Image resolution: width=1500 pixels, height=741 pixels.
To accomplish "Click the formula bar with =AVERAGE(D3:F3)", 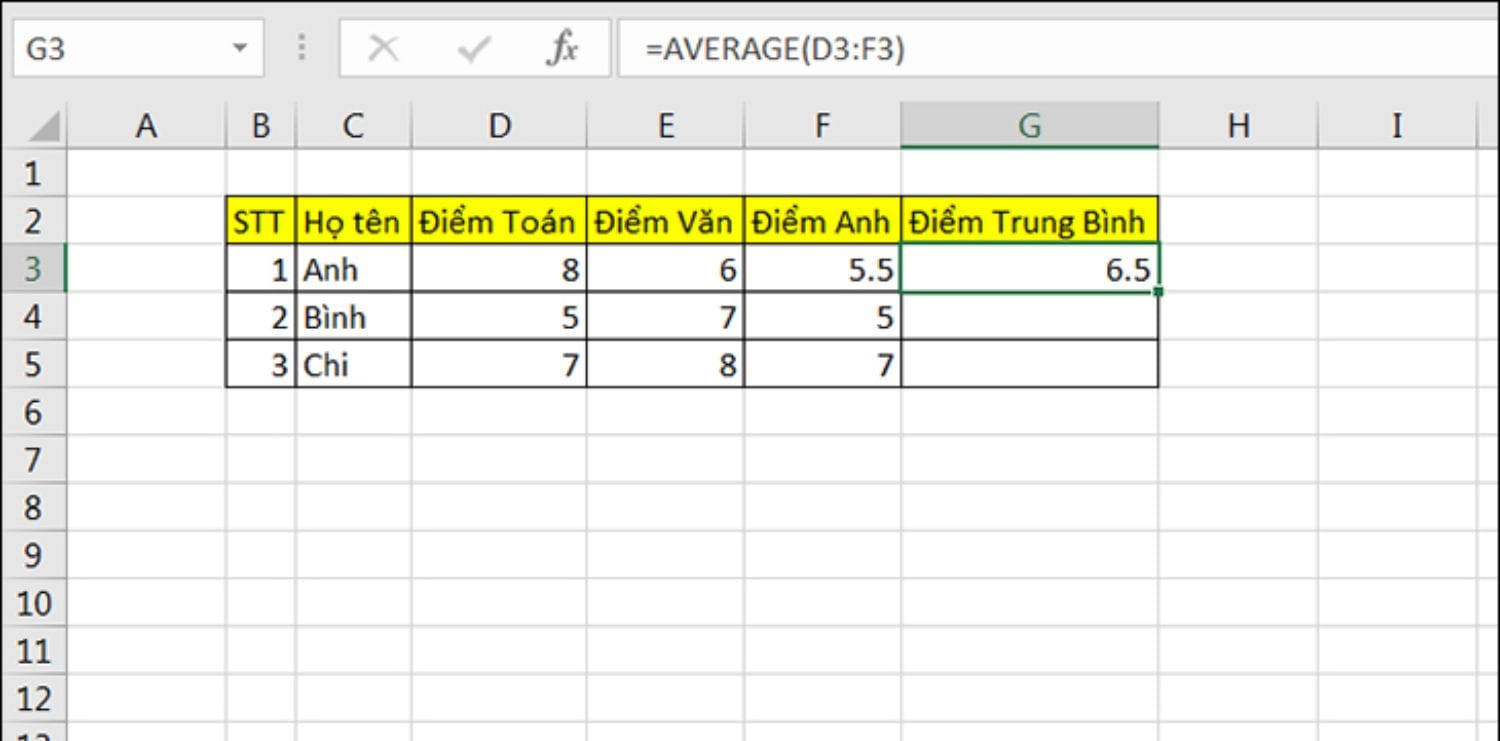I will point(1058,48).
